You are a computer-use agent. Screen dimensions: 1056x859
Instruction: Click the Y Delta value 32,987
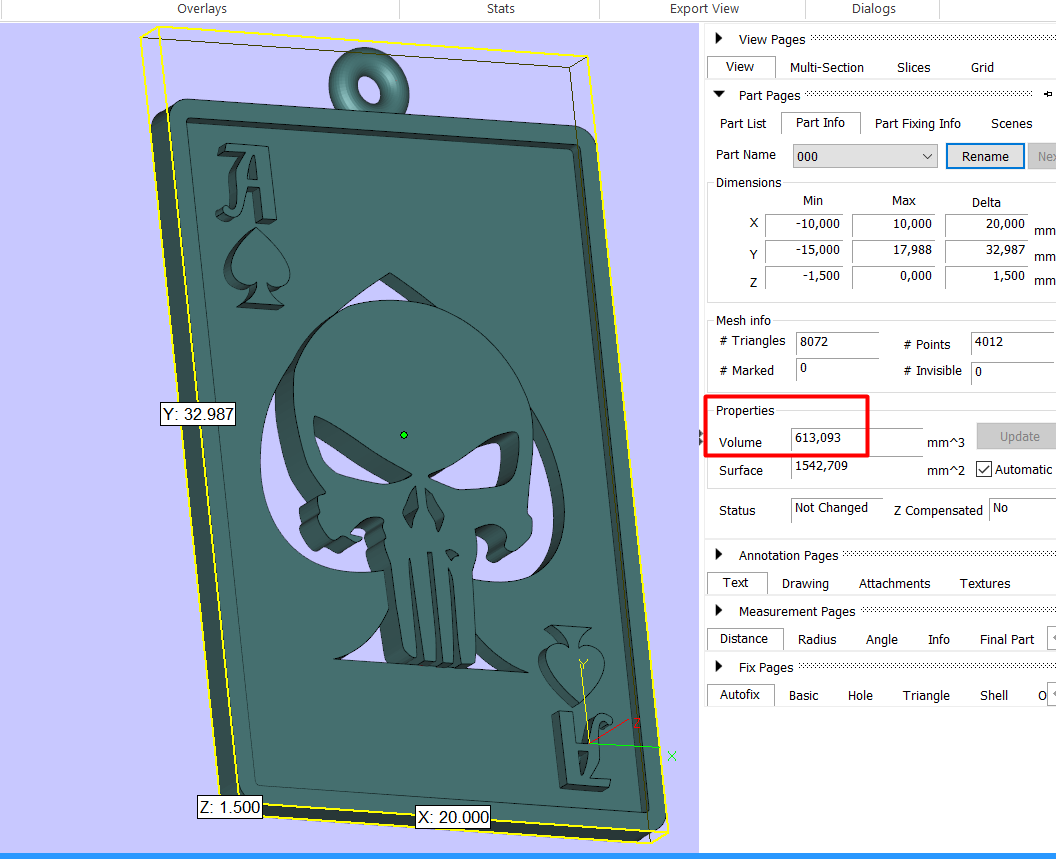[987, 251]
